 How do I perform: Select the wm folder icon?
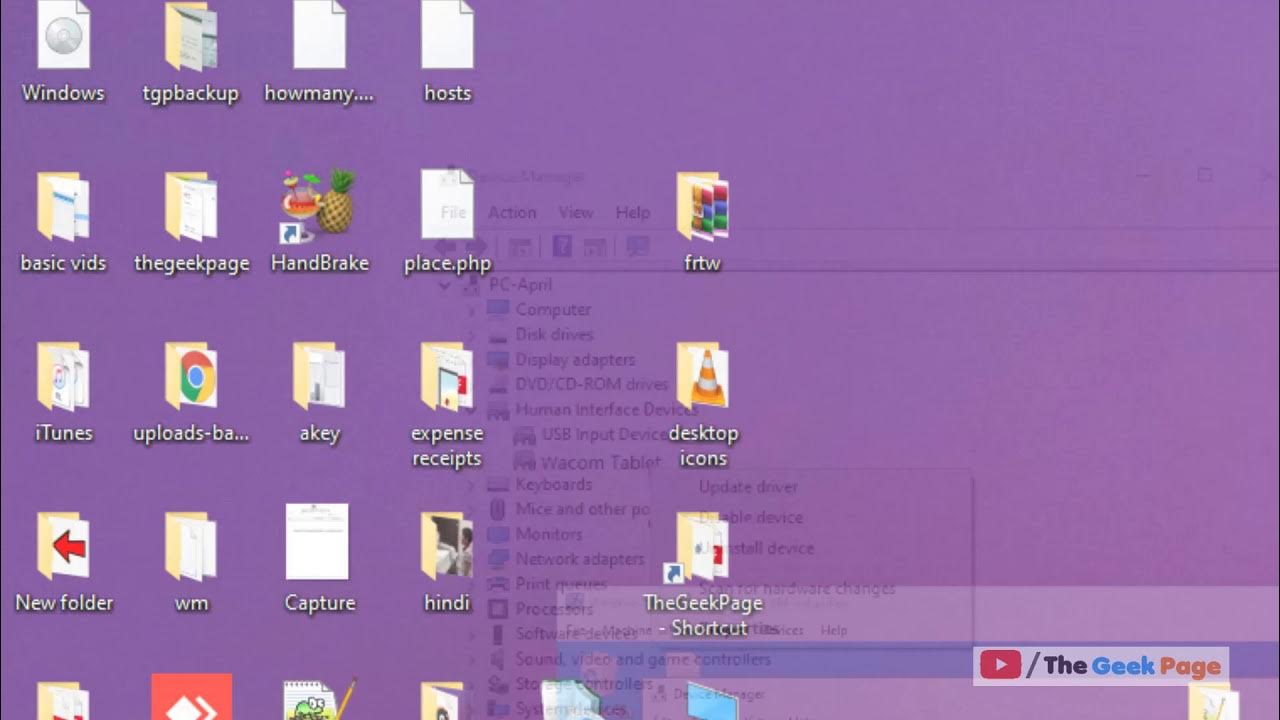coord(191,547)
